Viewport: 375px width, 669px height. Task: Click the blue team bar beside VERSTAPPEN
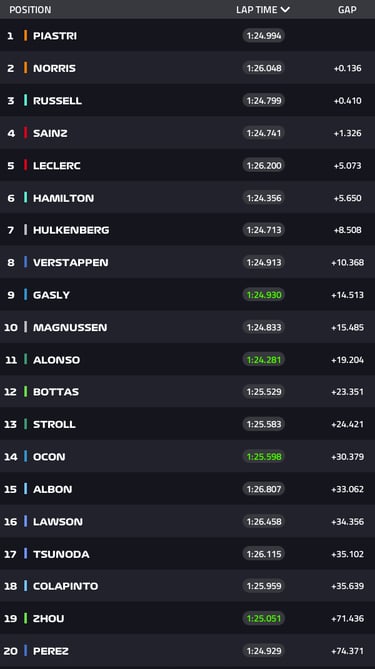coord(26,262)
